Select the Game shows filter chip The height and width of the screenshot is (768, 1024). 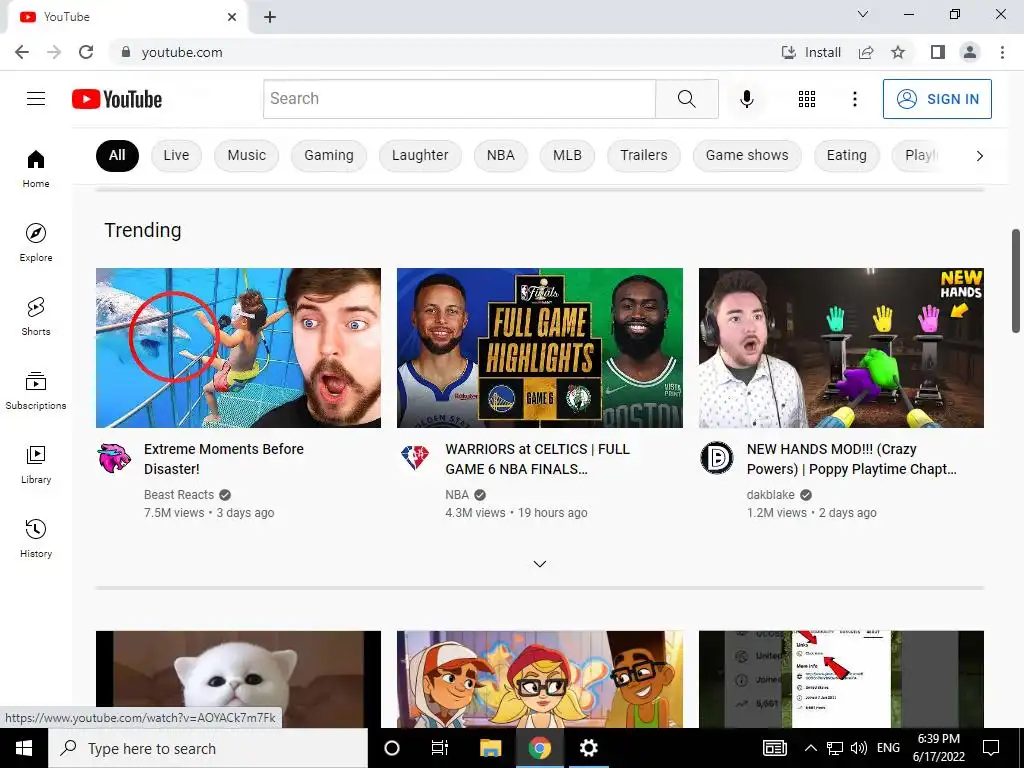(746, 155)
